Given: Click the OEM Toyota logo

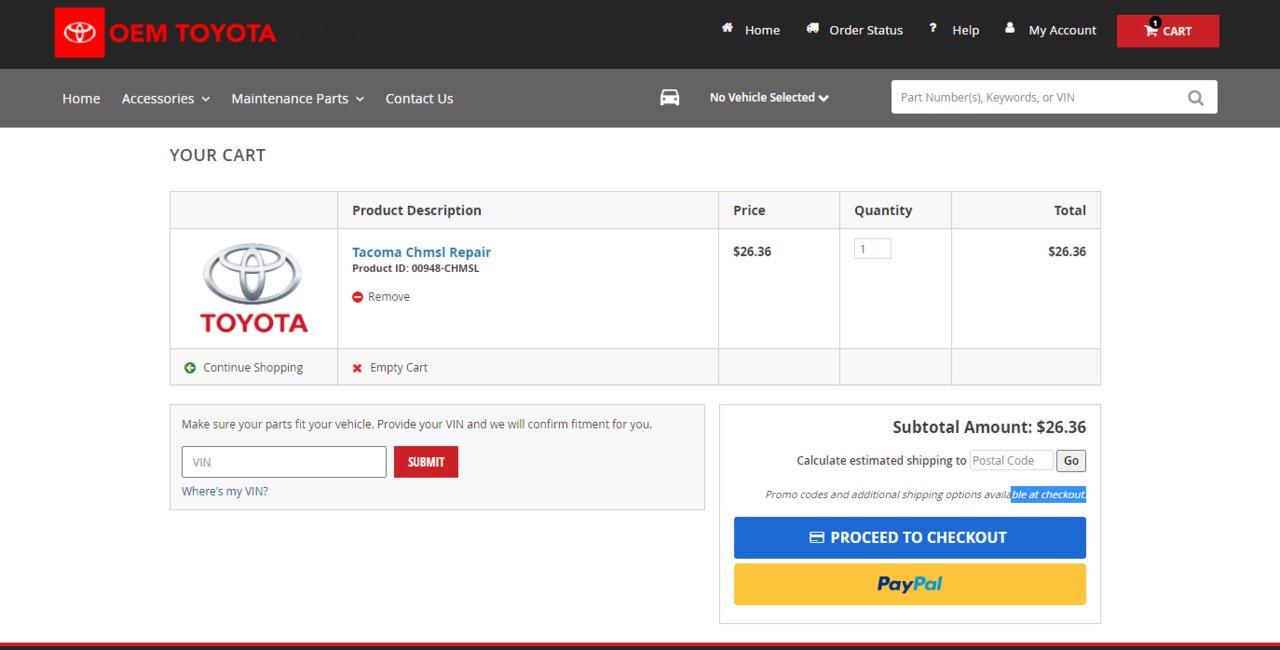Looking at the screenshot, I should click(x=166, y=33).
